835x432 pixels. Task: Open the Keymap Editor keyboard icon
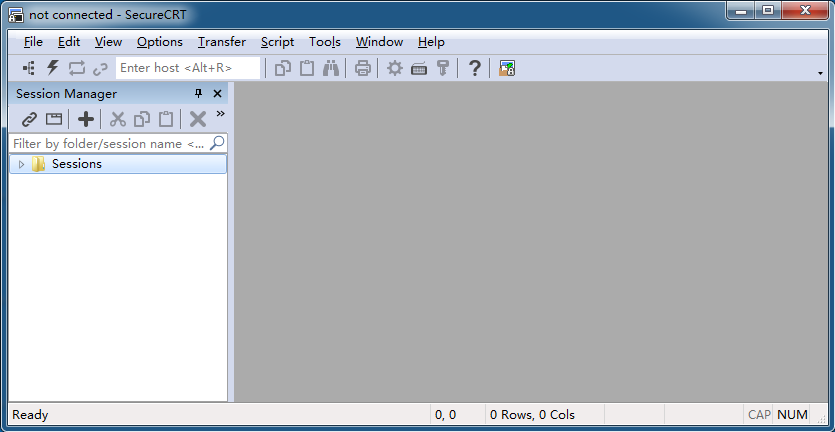(x=419, y=69)
